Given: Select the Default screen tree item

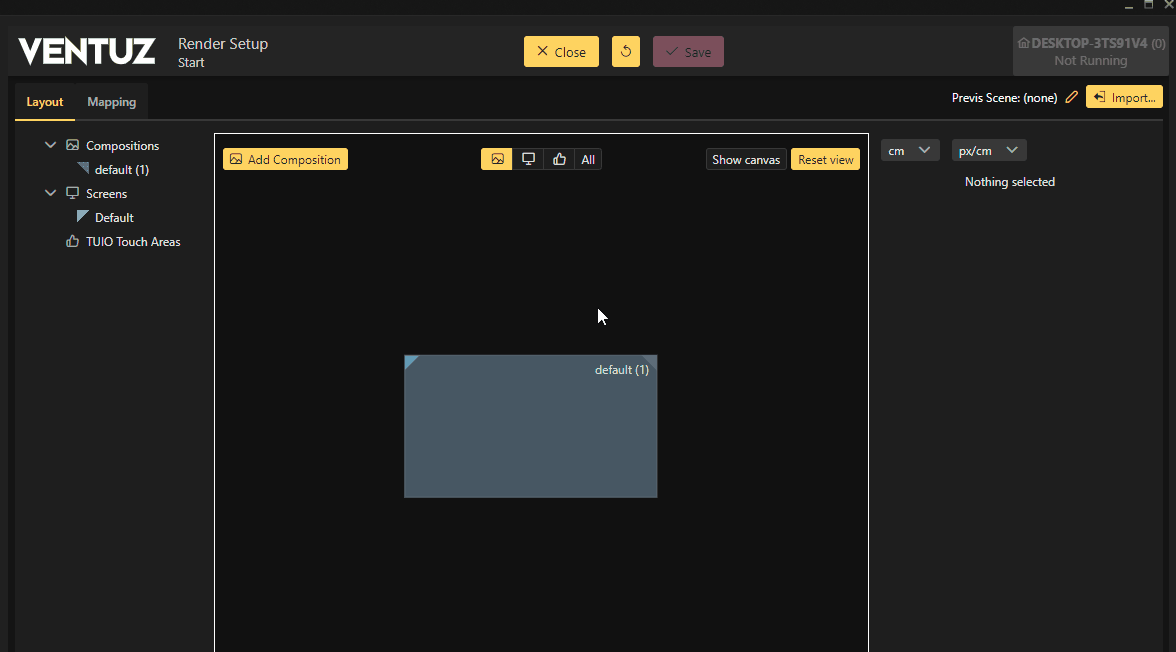Looking at the screenshot, I should click(114, 217).
